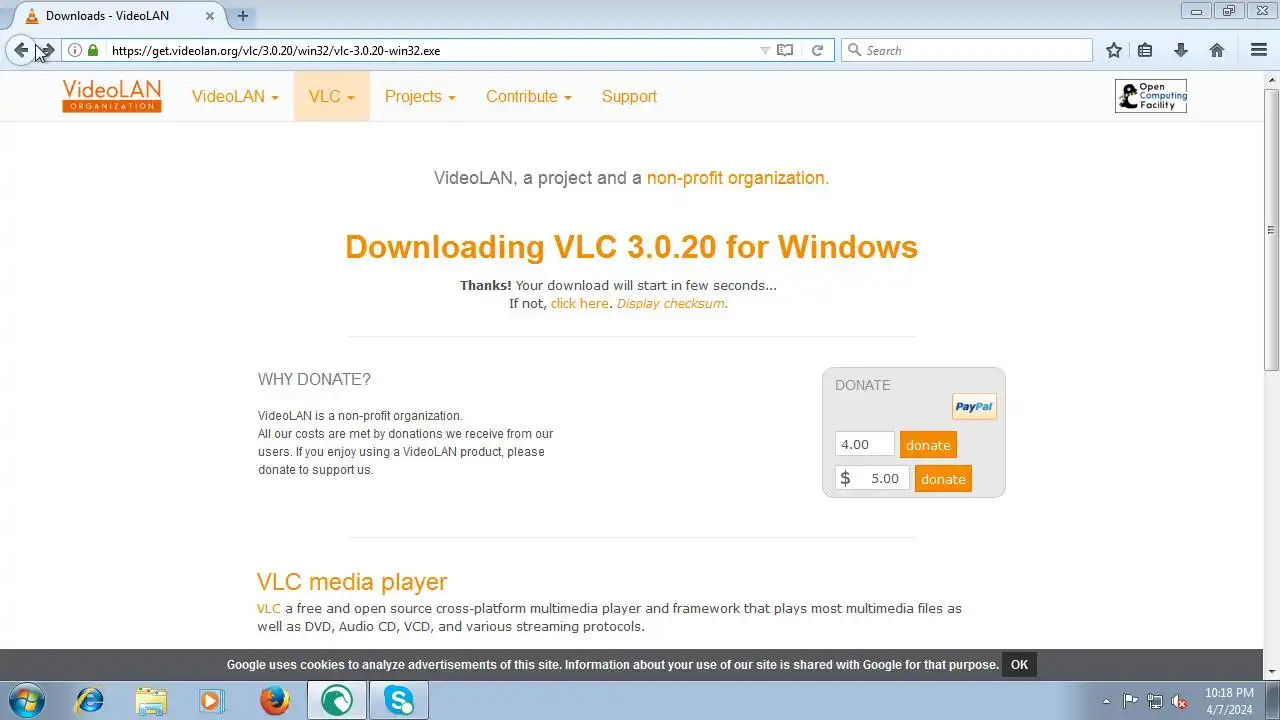The height and width of the screenshot is (720, 1280).
Task: Go back using the browser back arrow
Action: (x=21, y=50)
